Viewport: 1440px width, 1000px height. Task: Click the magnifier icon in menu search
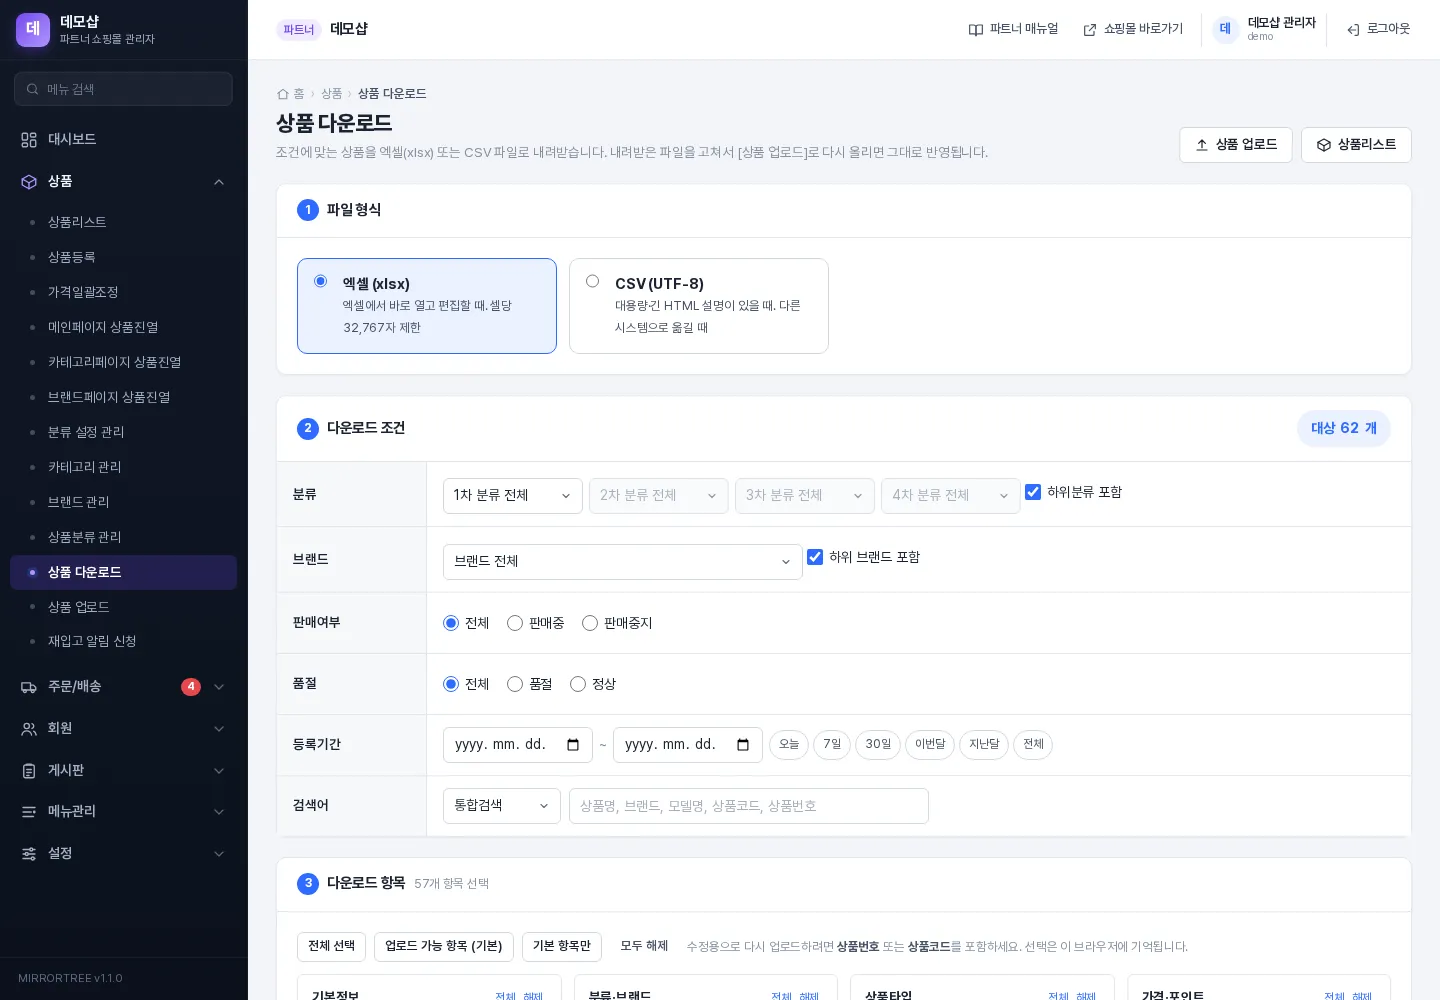33,89
